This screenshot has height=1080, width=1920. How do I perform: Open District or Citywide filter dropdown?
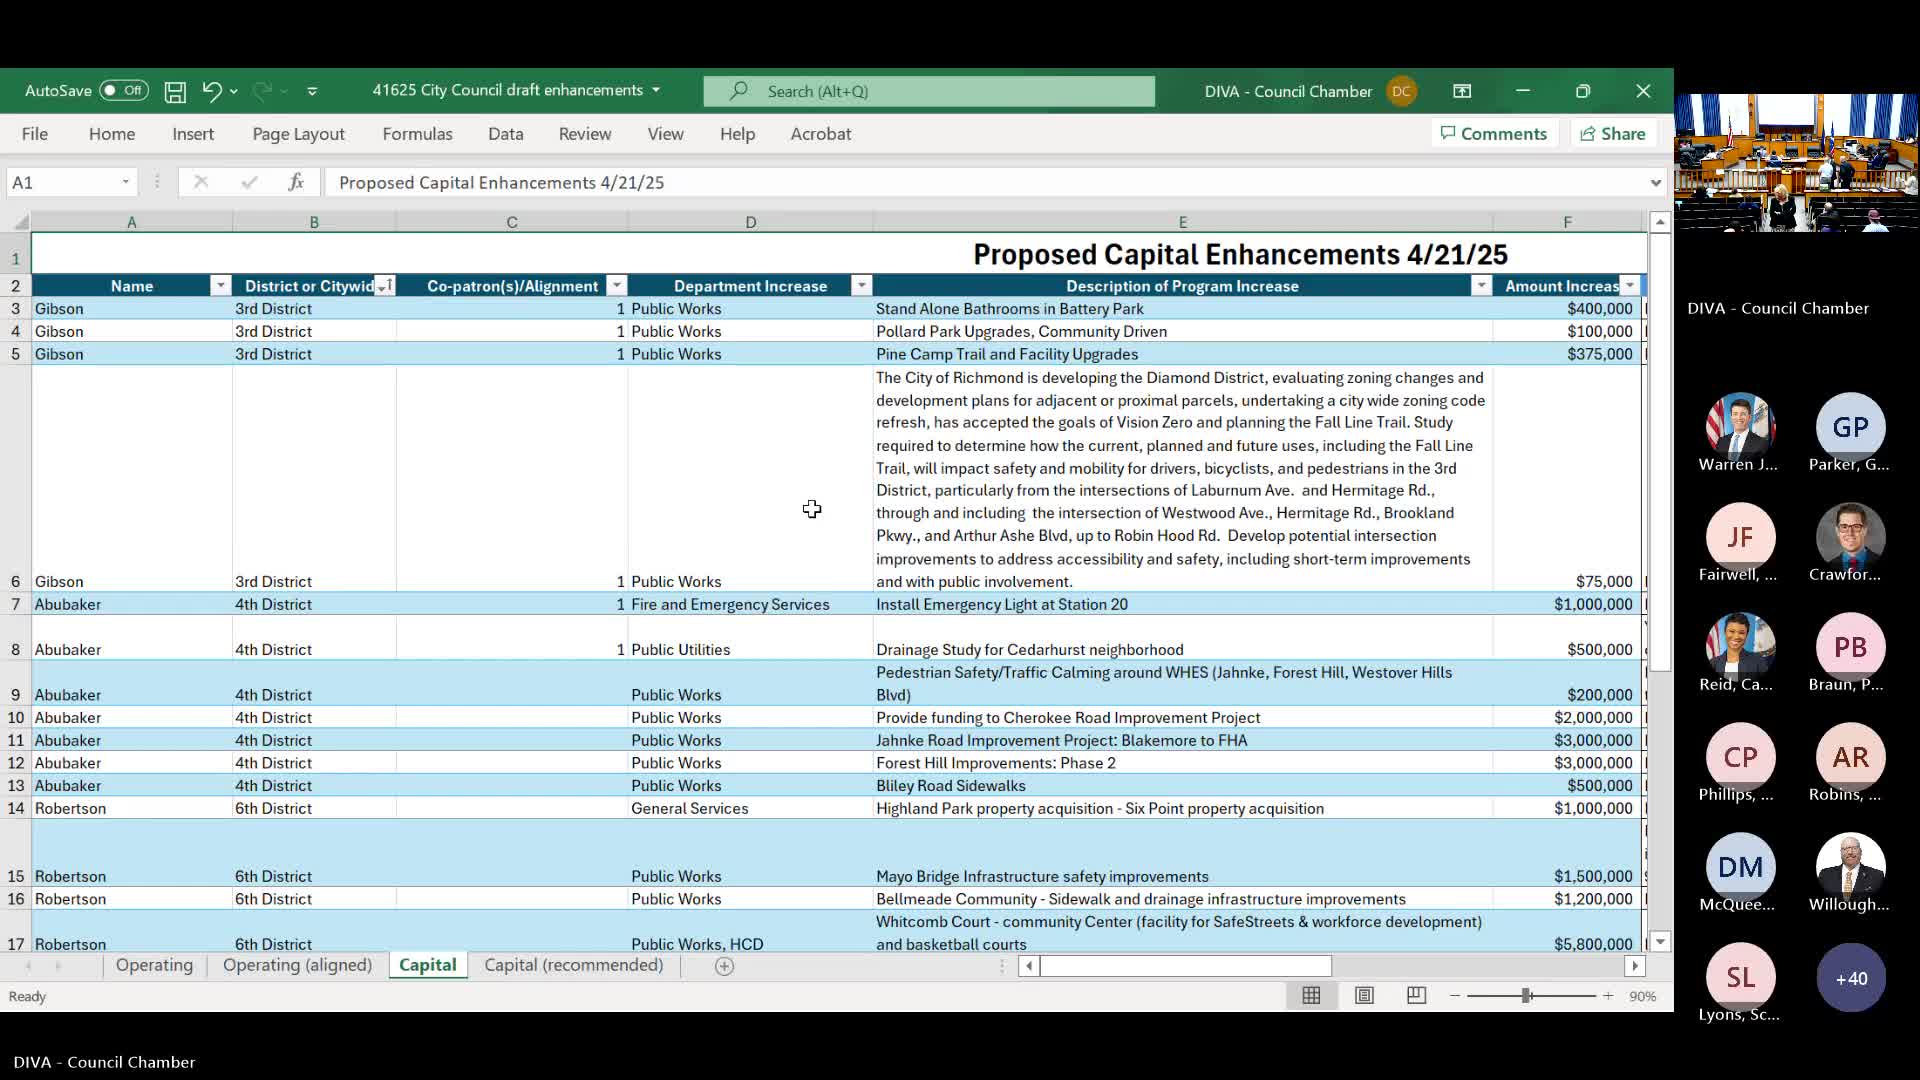(x=385, y=286)
